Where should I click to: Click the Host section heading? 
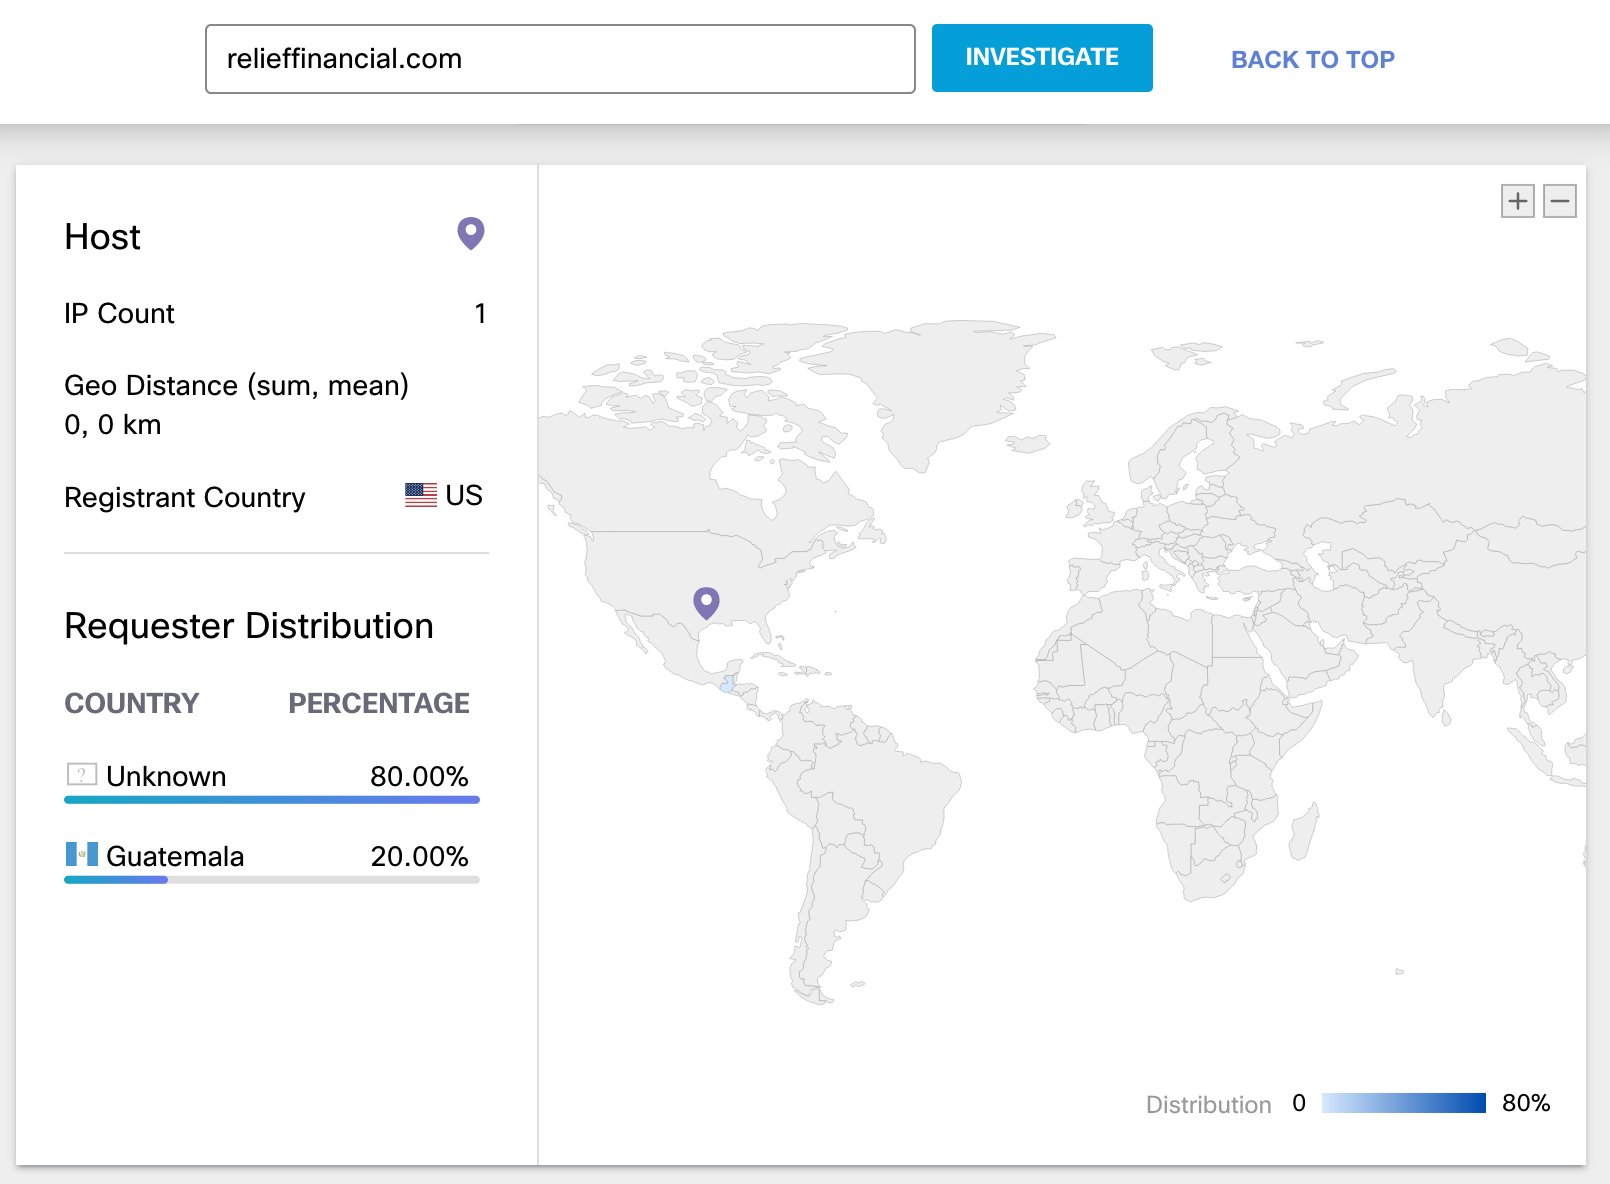pos(102,237)
